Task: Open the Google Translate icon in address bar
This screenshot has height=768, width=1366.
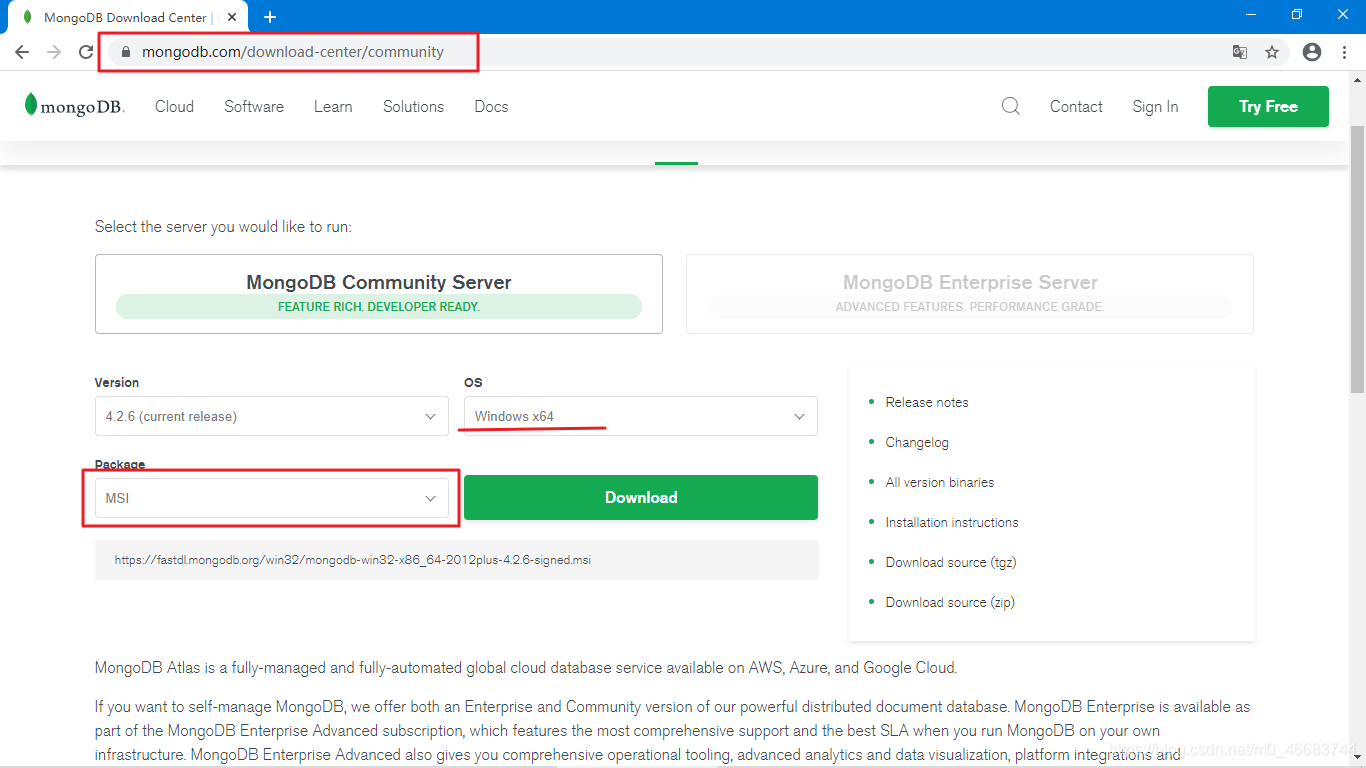Action: 1240,52
